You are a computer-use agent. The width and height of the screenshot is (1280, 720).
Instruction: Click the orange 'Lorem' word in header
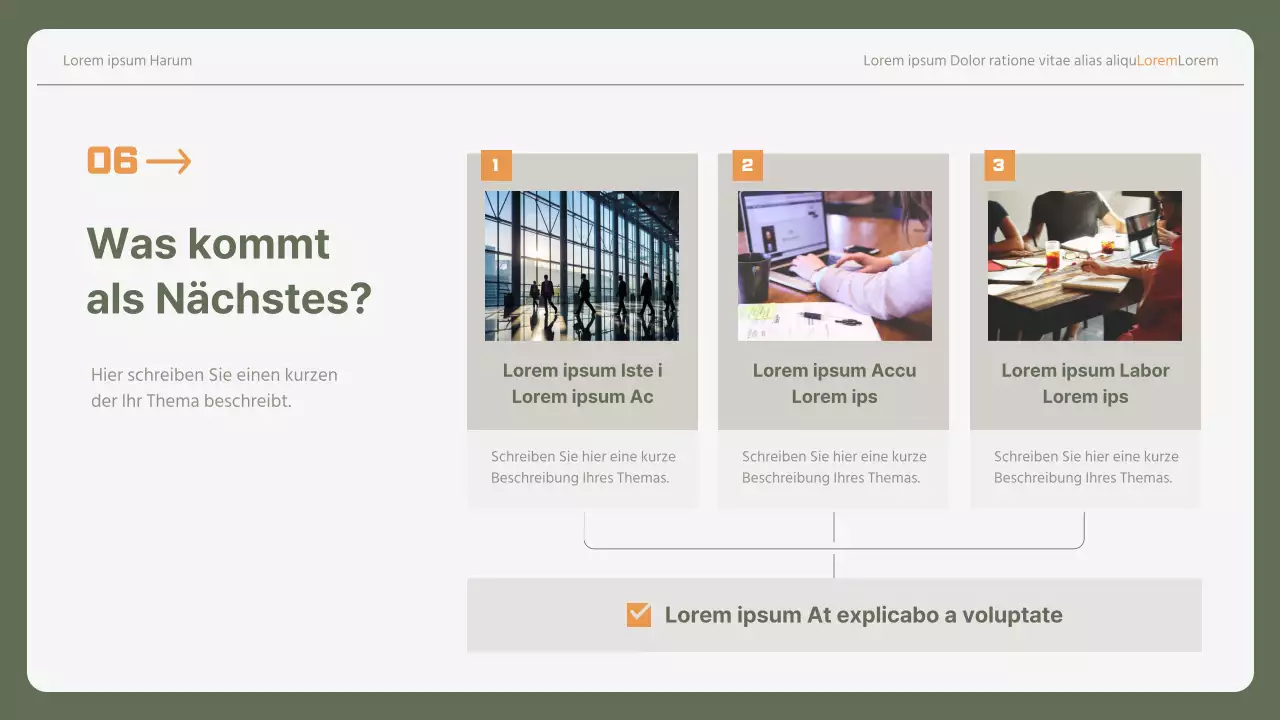1156,60
